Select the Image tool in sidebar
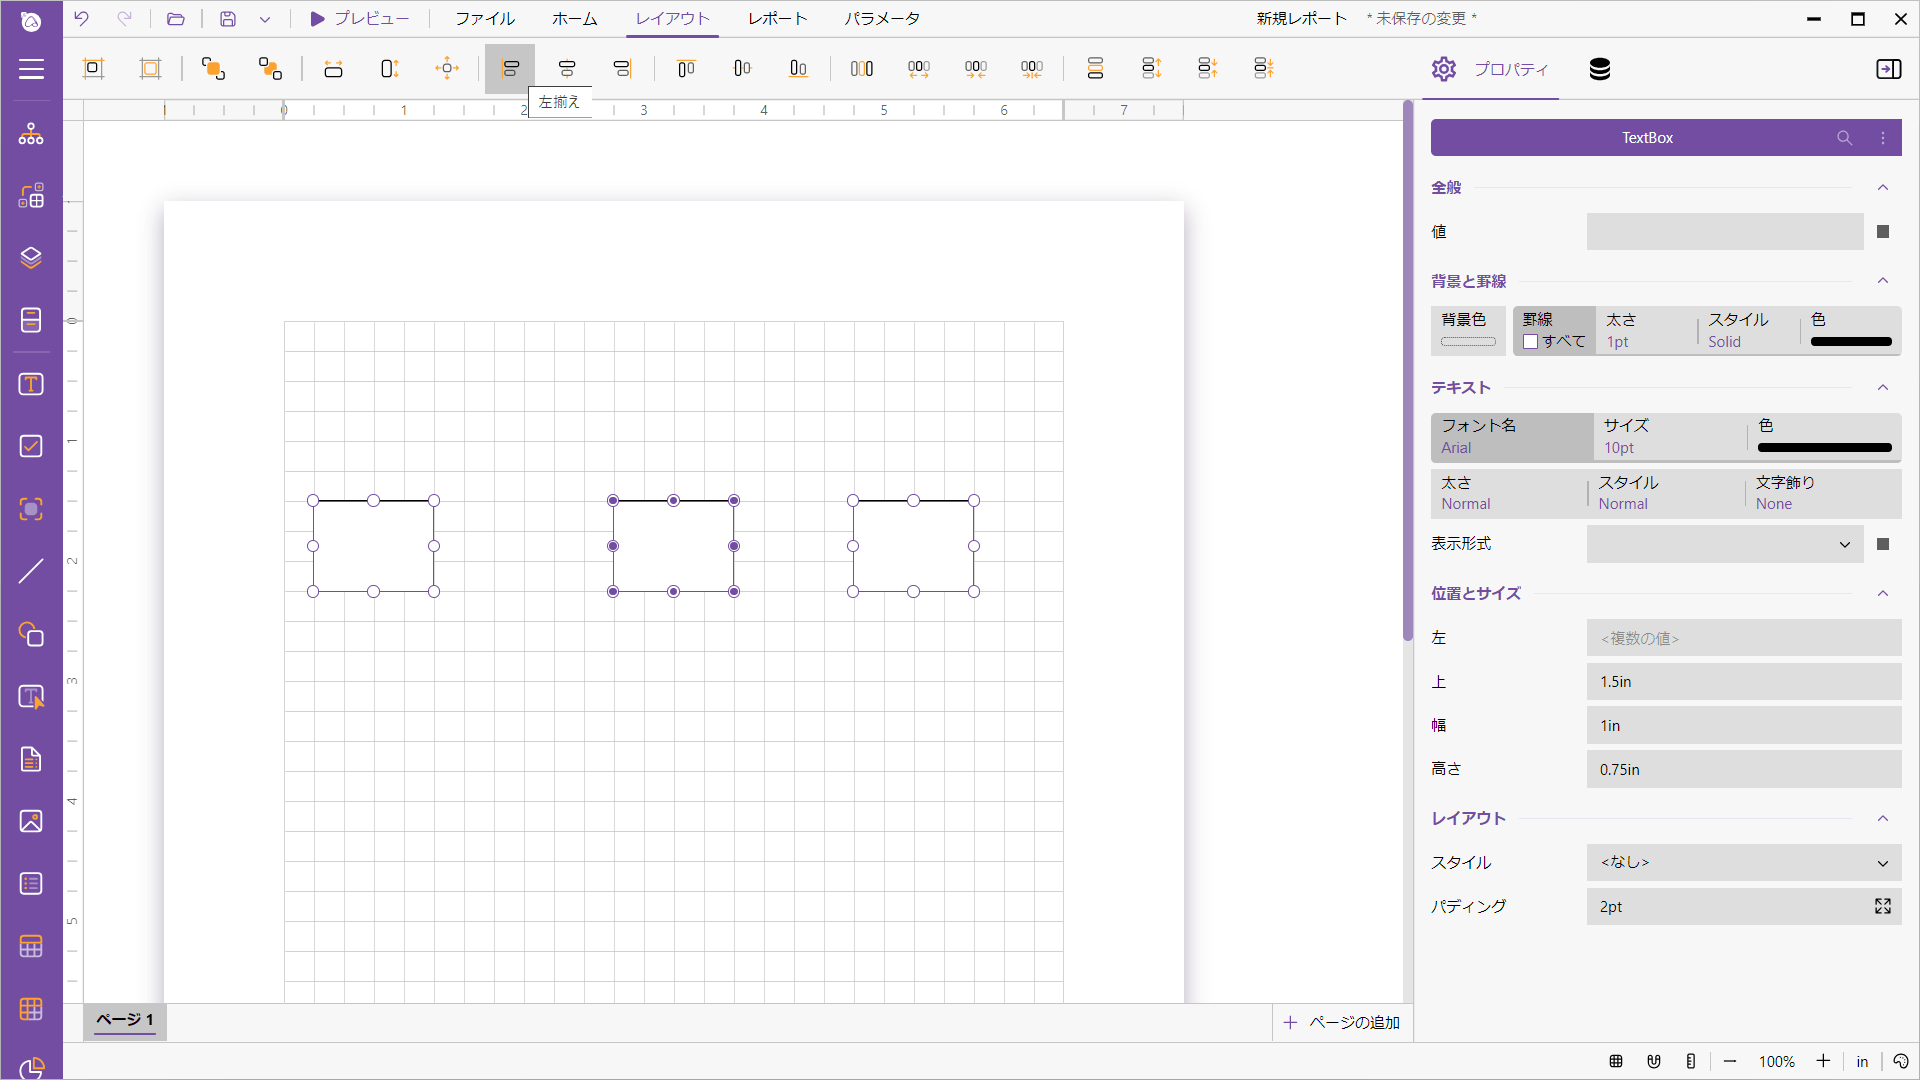The image size is (1920, 1080). 31,821
